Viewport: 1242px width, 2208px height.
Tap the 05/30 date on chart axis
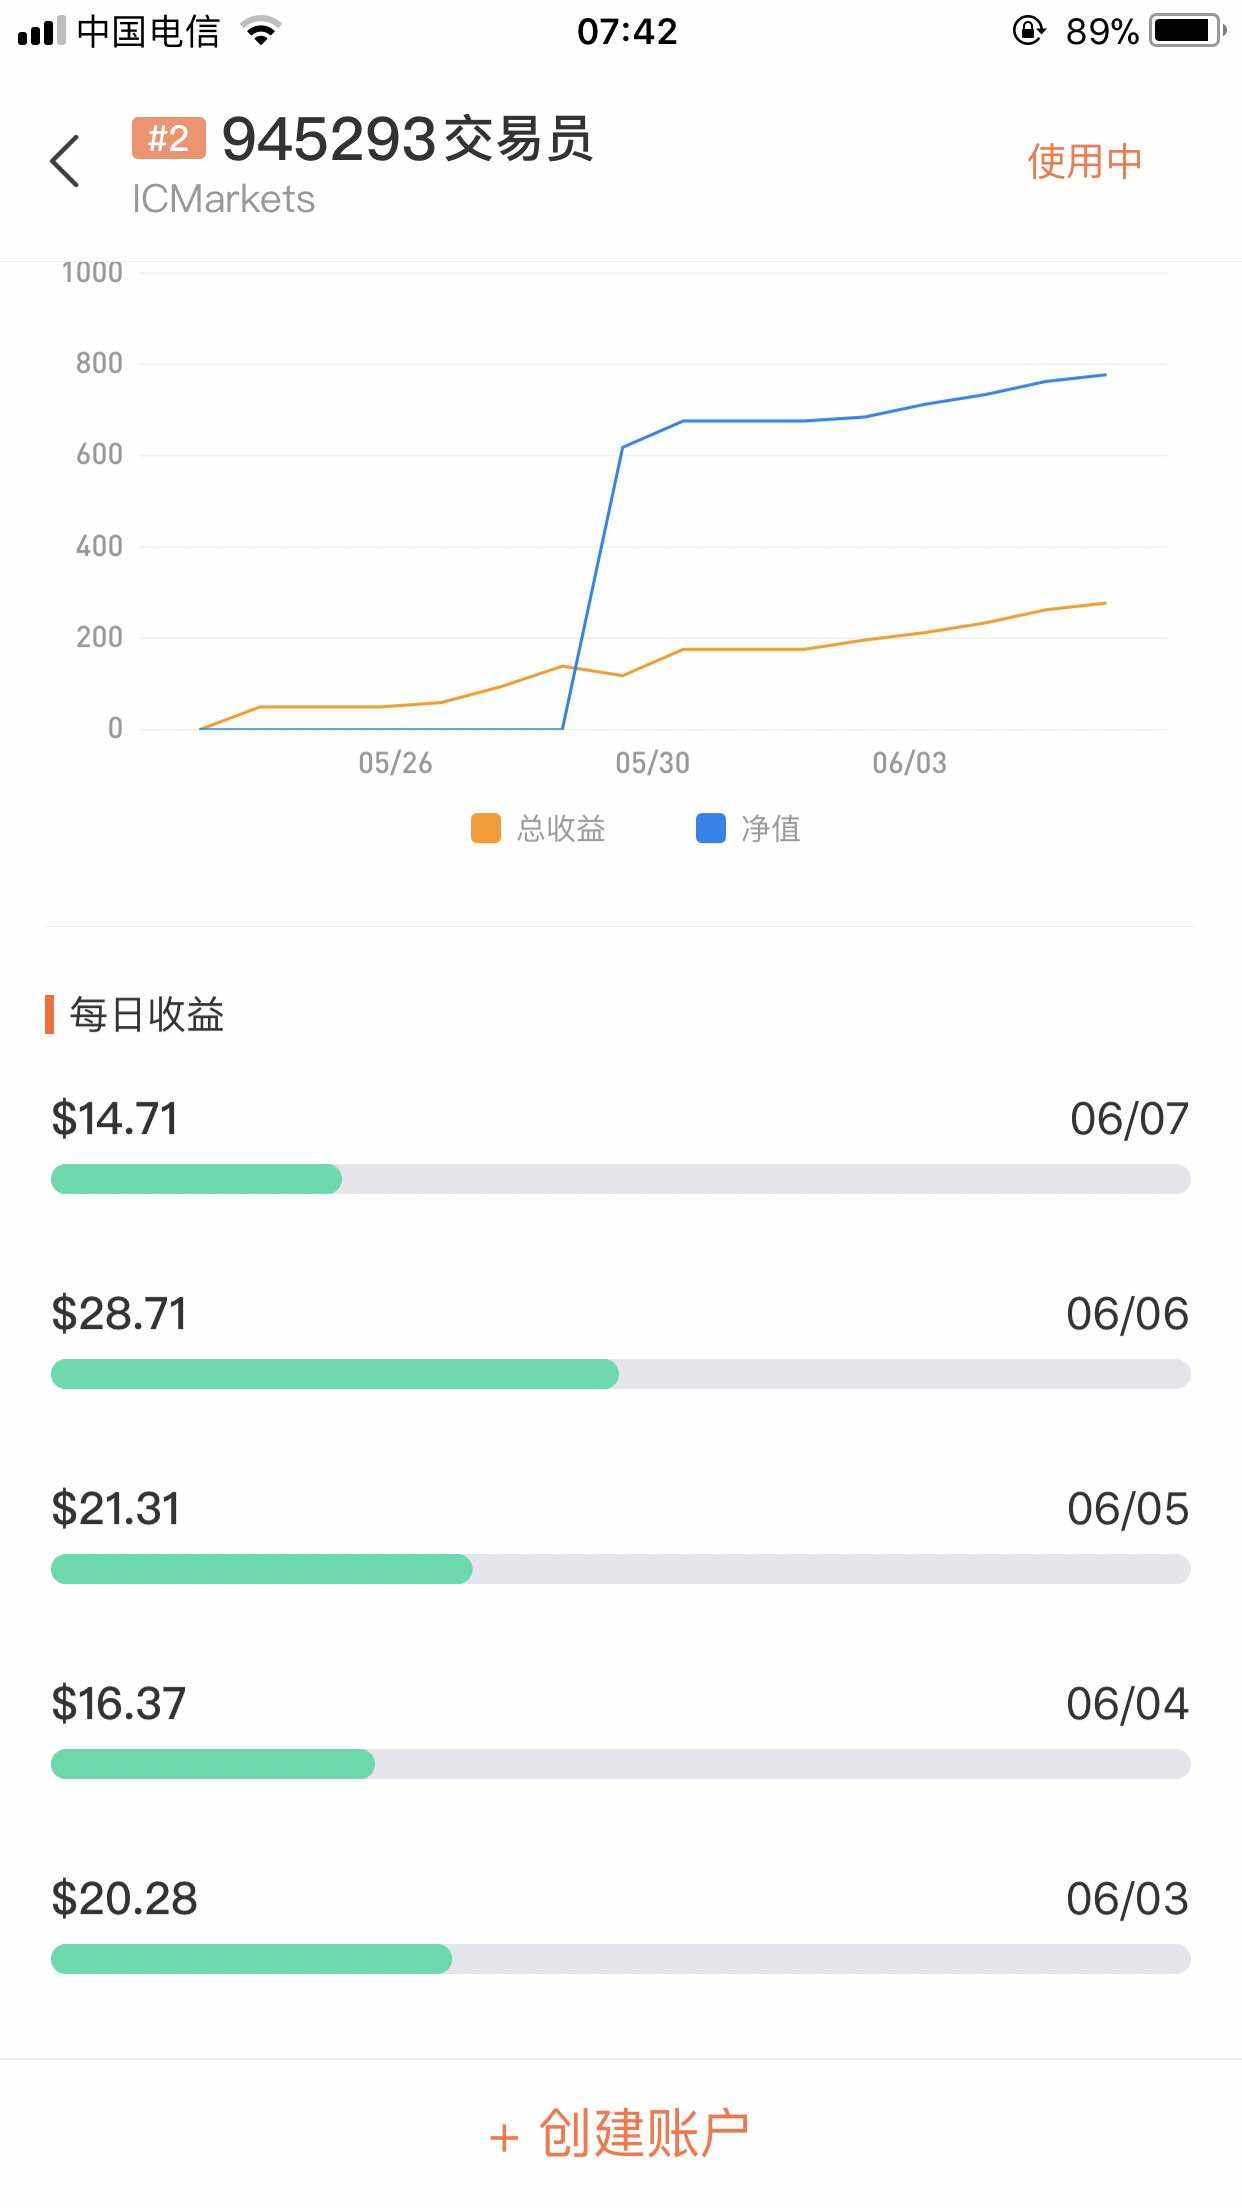[652, 763]
